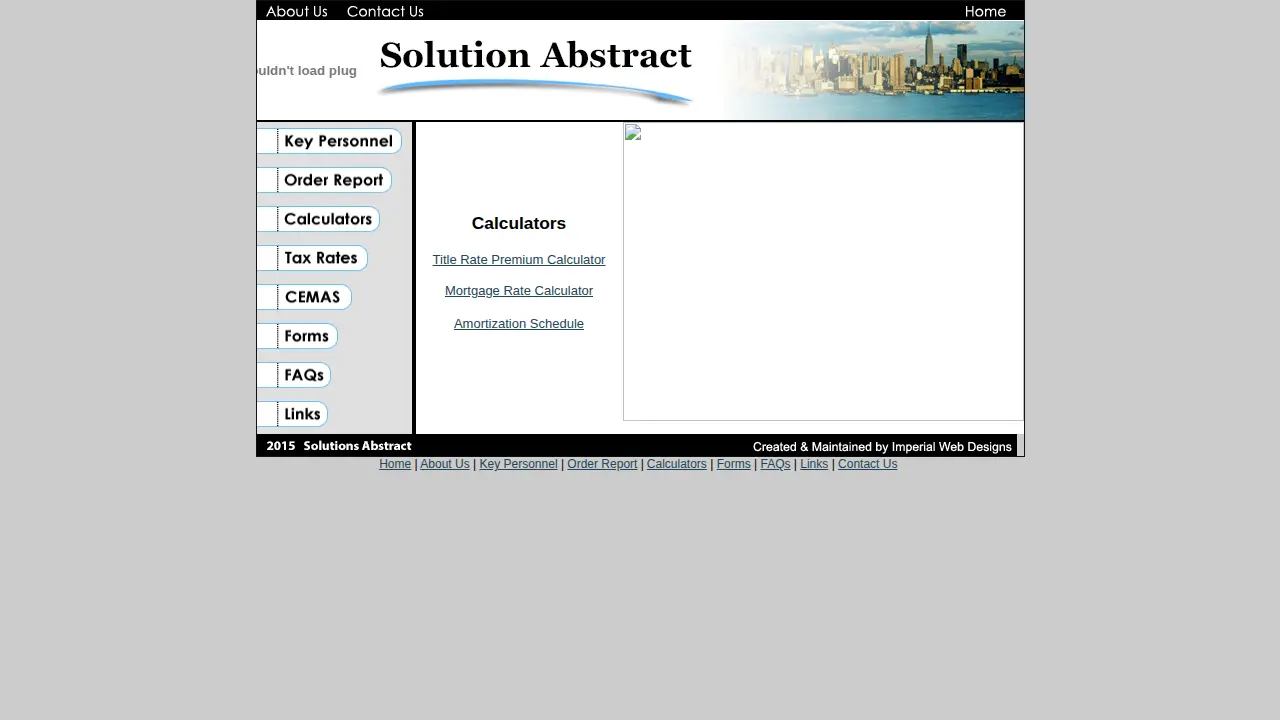The image size is (1280, 720).
Task: Click the New York skyline banner image
Action: (872, 70)
